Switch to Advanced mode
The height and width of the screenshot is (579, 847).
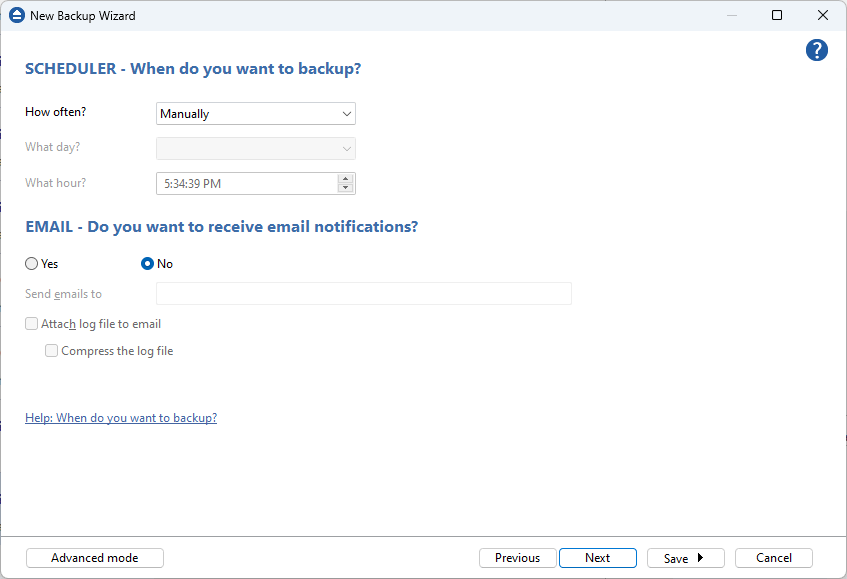coord(94,558)
